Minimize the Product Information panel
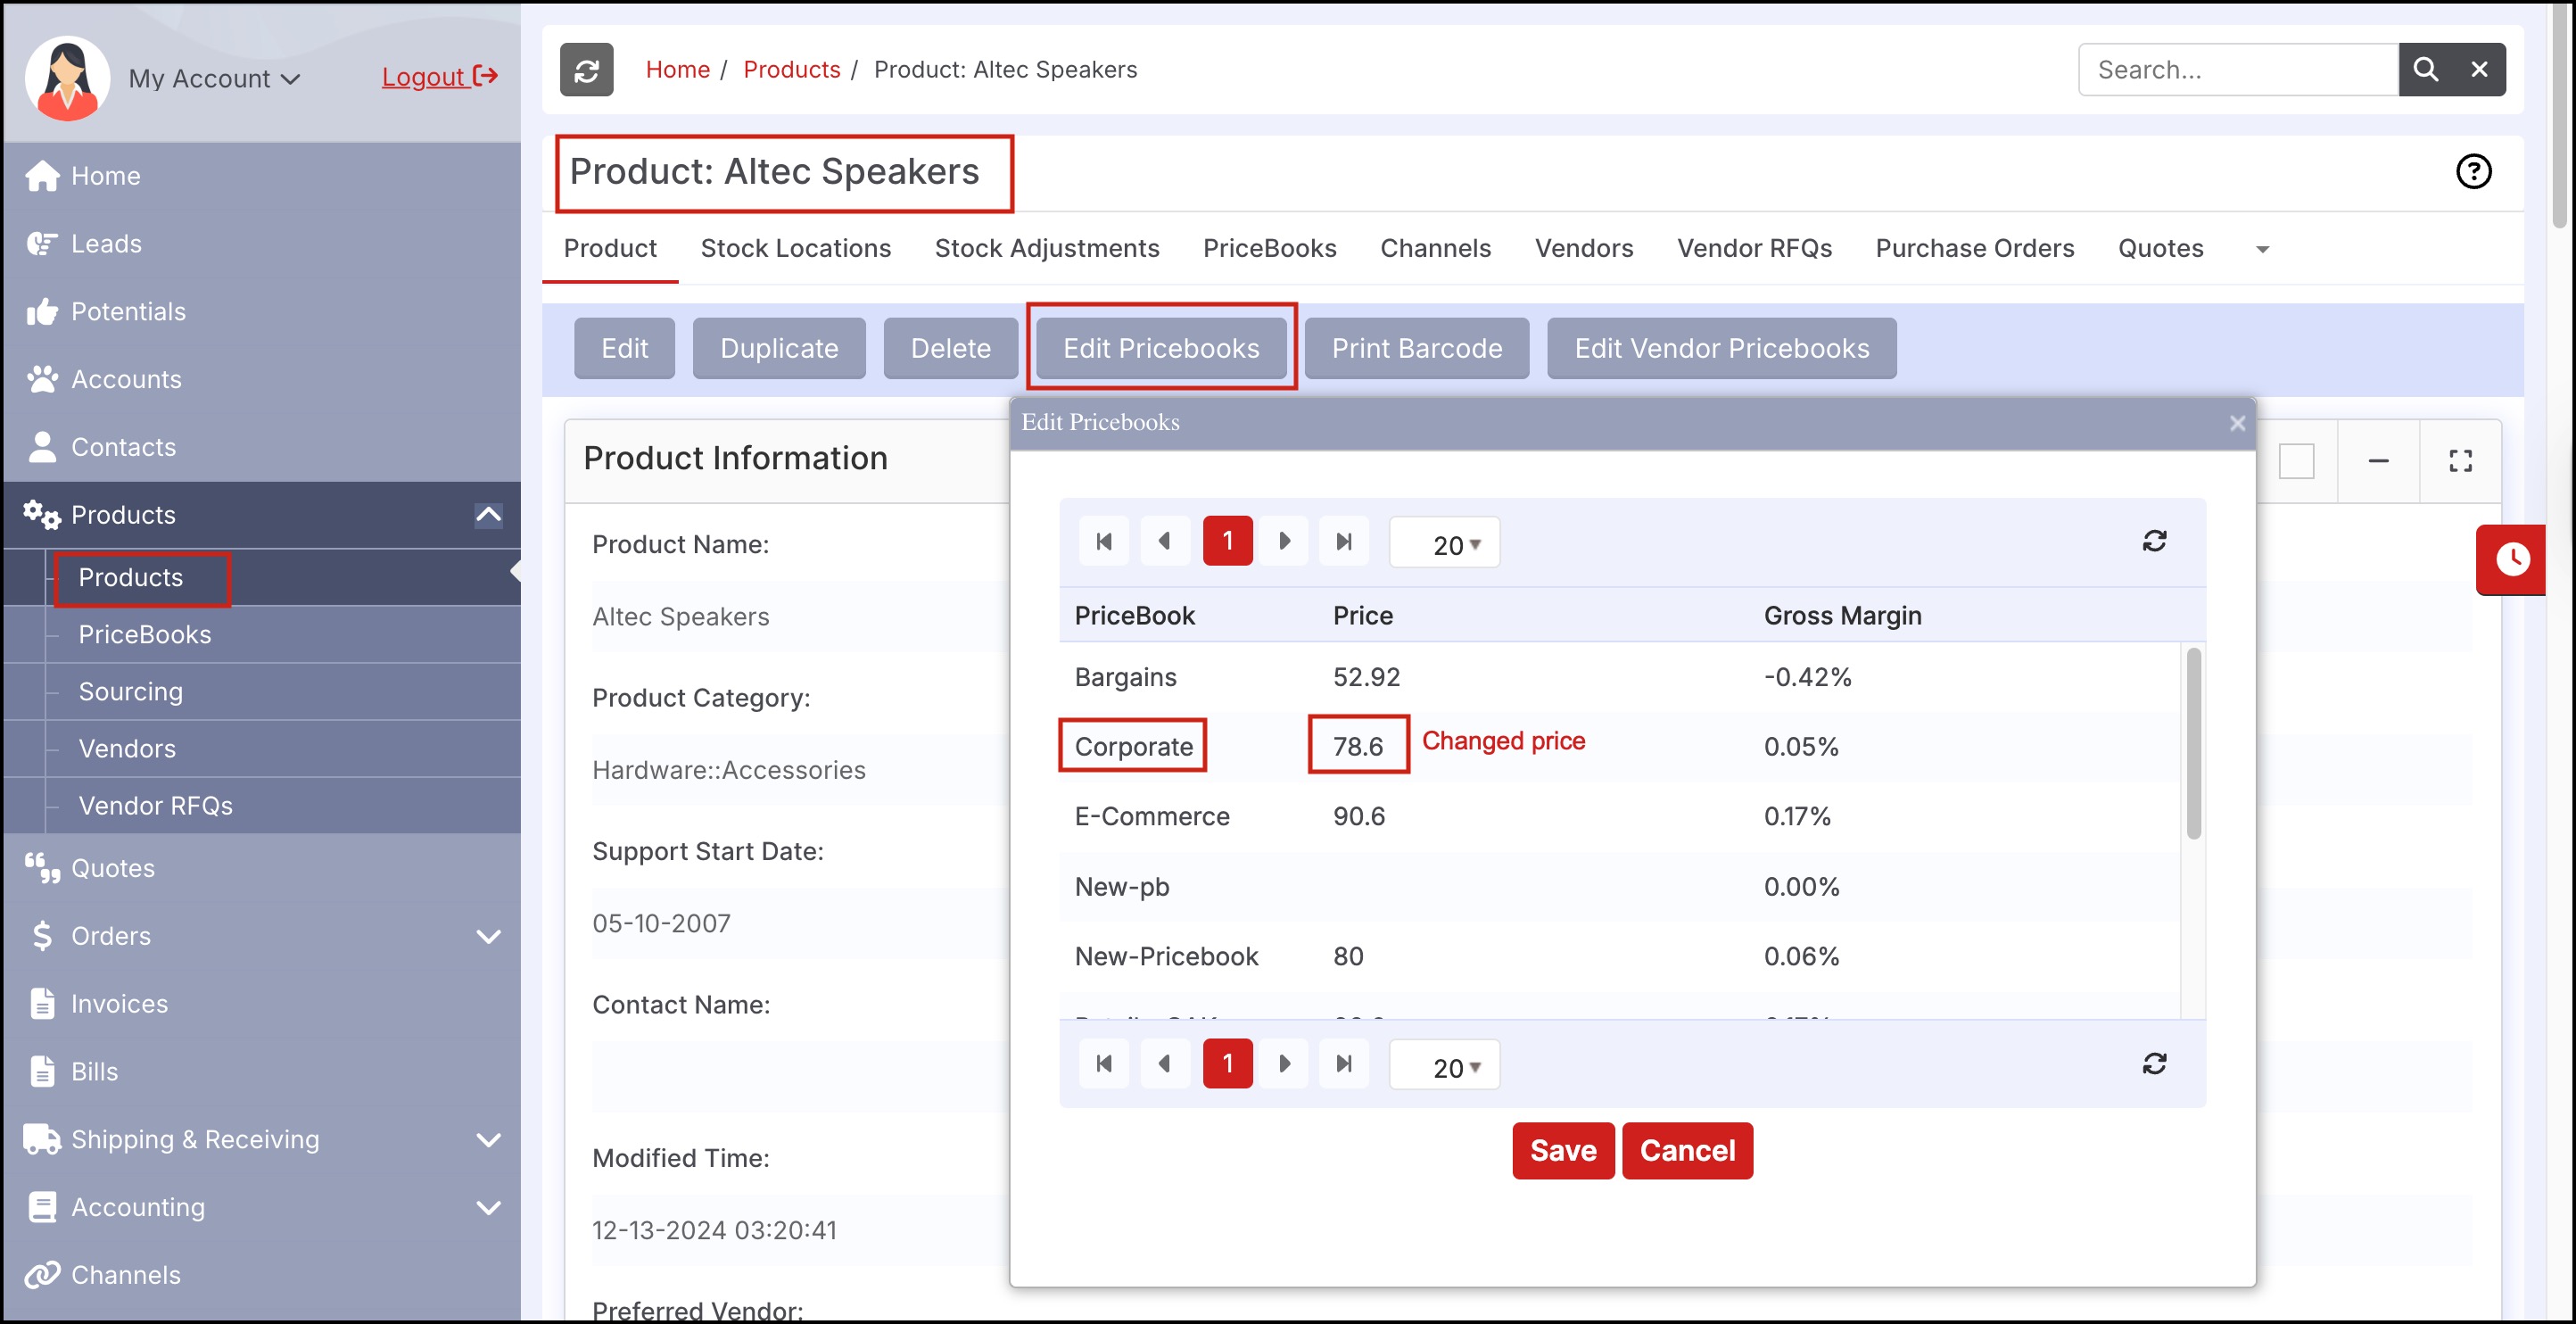2576x1324 pixels. point(2378,461)
